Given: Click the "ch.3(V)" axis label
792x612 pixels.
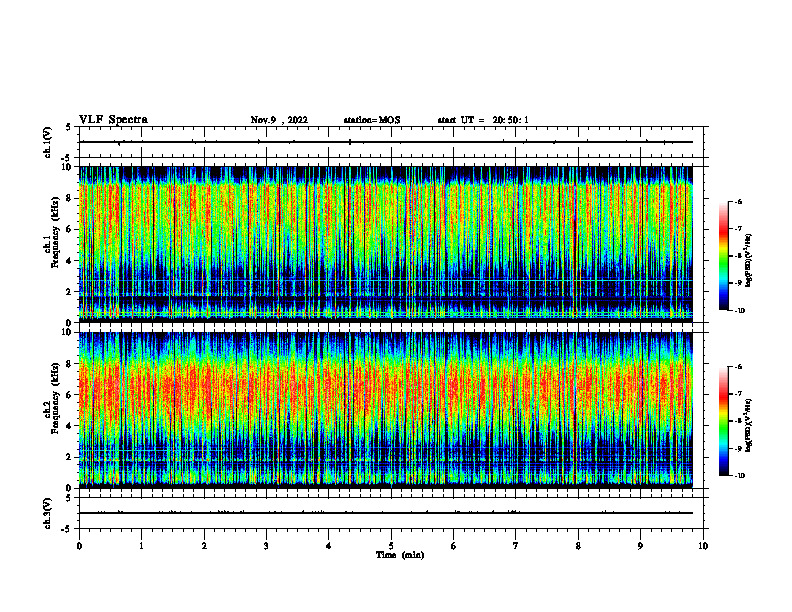Looking at the screenshot, I should point(48,513).
